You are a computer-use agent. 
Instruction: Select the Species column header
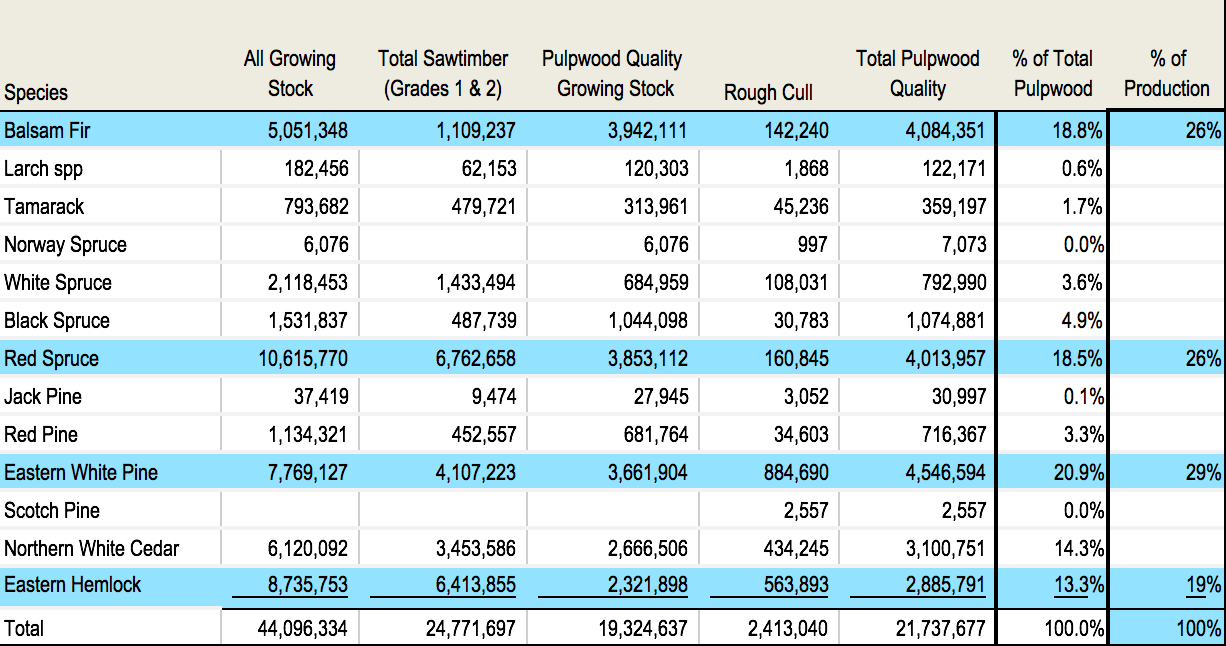(x=36, y=93)
